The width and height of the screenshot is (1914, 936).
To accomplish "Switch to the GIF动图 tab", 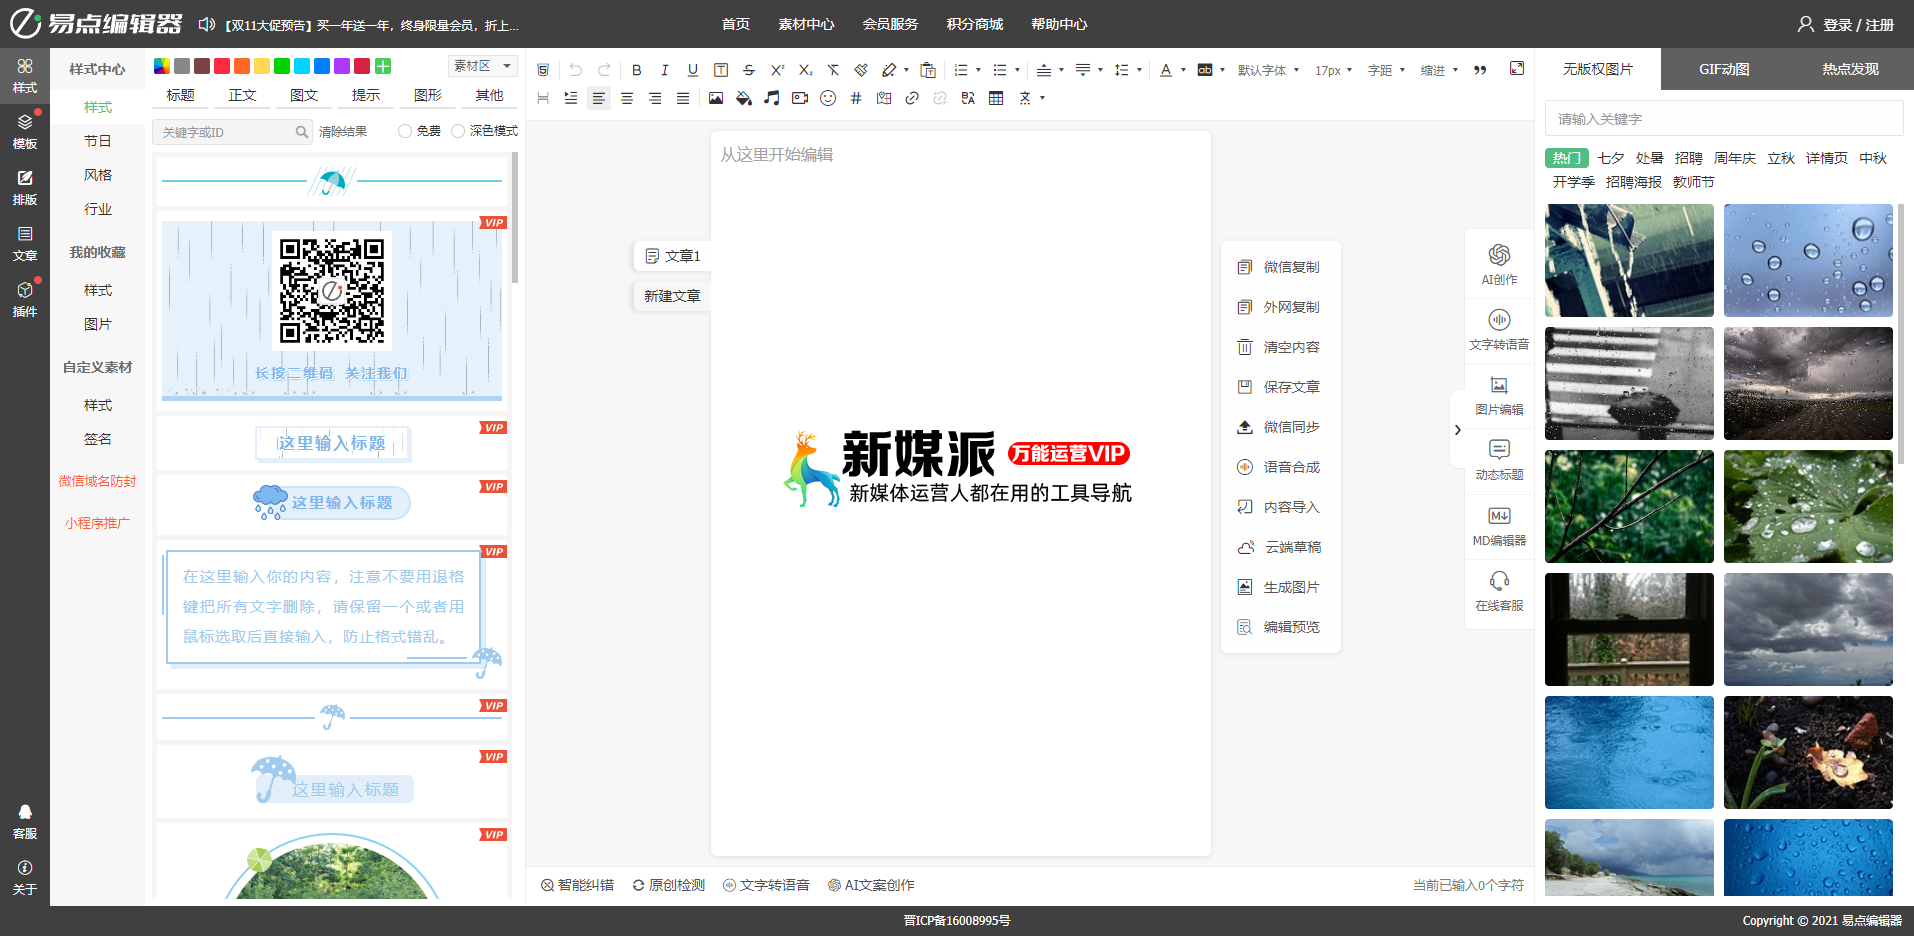I will pos(1724,69).
